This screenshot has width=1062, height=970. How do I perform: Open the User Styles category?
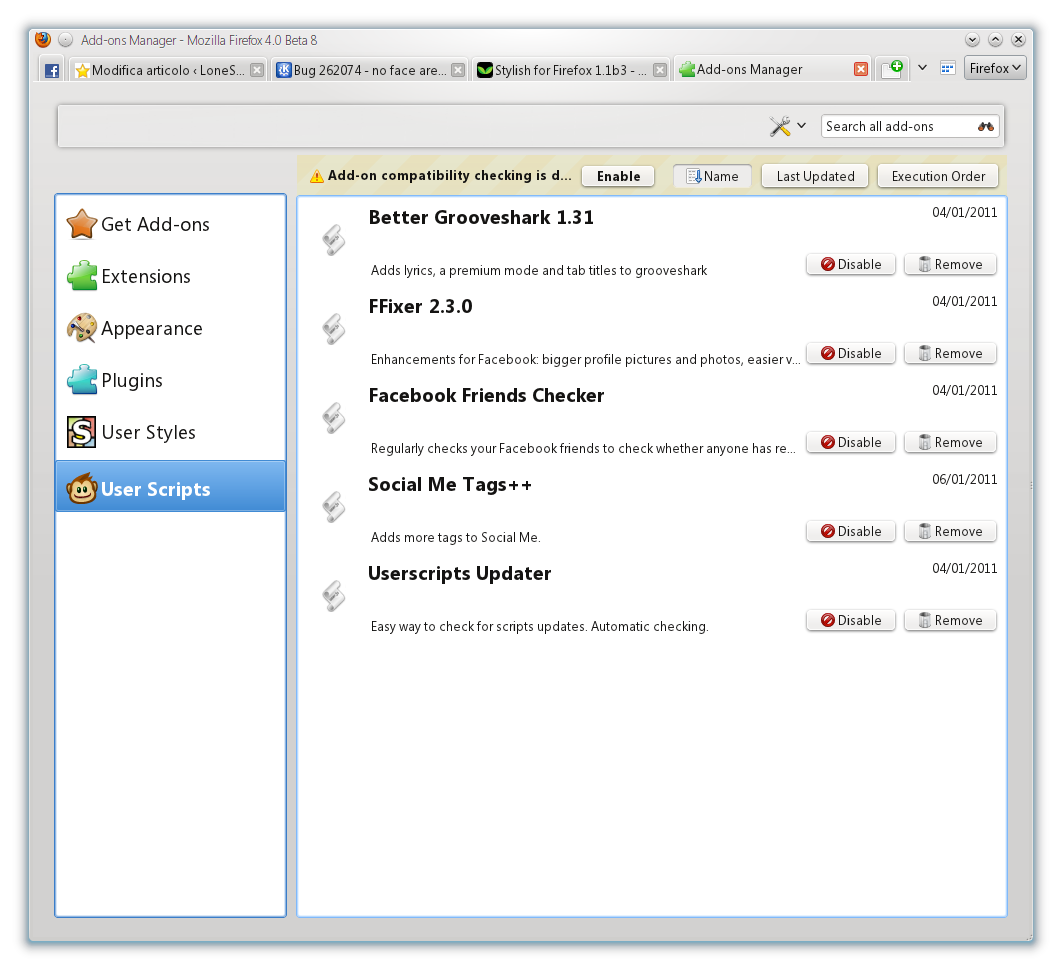[x=171, y=432]
